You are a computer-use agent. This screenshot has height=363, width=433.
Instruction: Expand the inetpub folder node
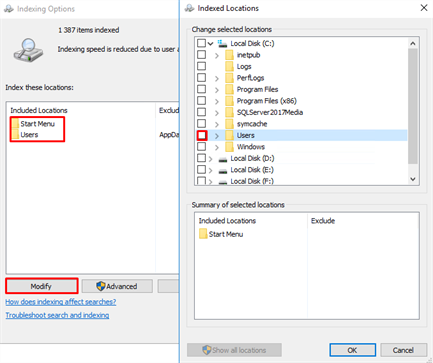click(217, 56)
